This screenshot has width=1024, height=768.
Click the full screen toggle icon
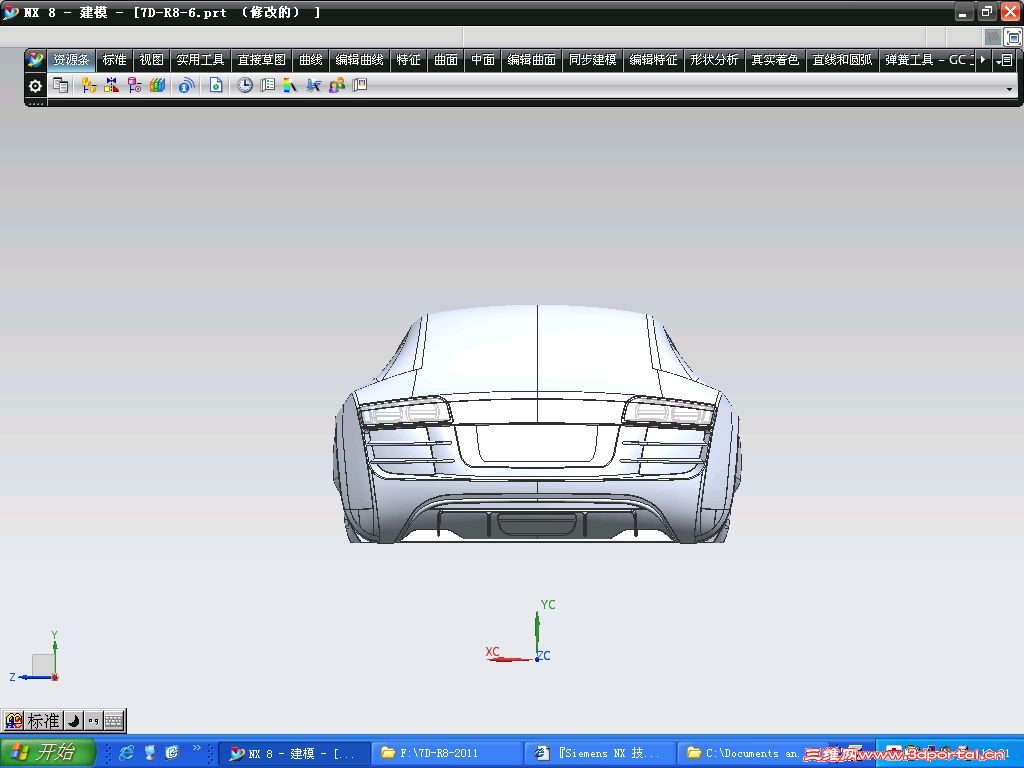[1013, 37]
